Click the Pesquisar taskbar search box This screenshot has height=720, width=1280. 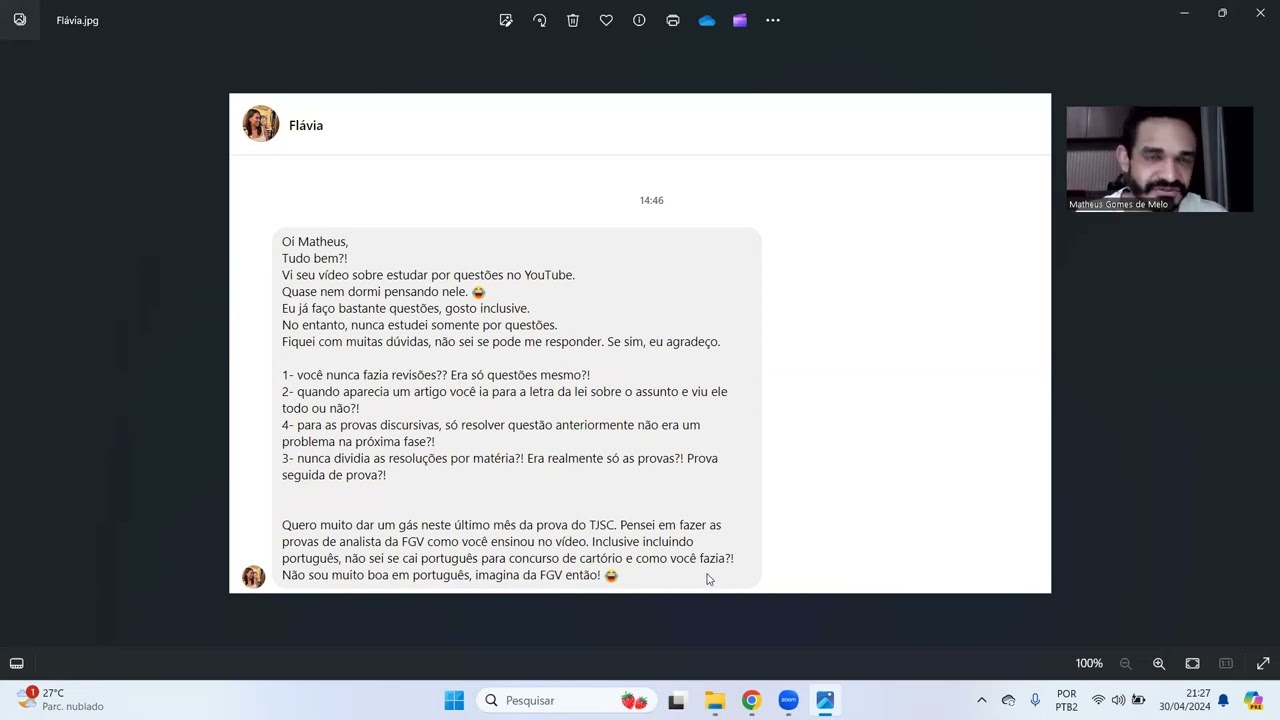tap(567, 700)
